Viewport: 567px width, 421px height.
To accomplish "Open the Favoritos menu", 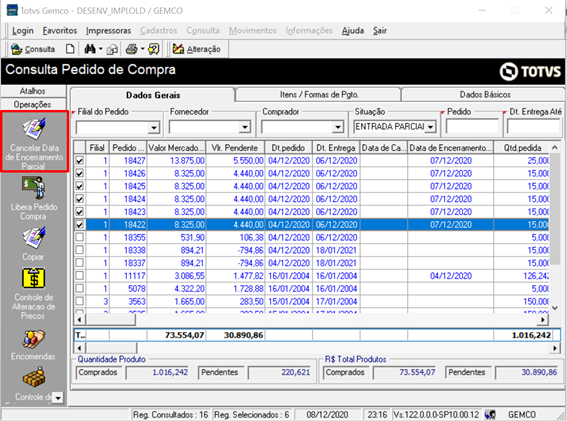I will click(x=60, y=31).
